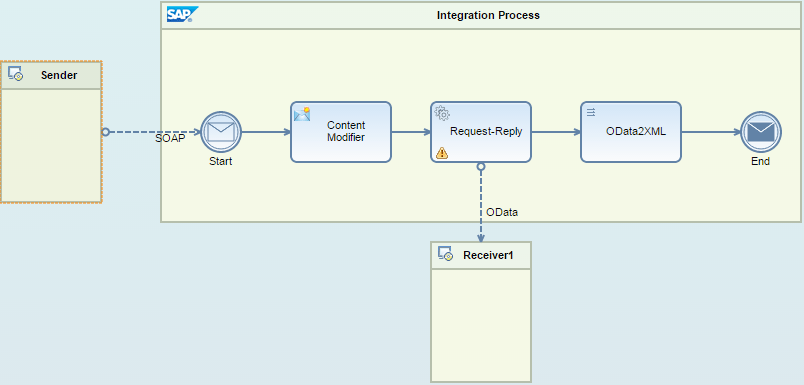Image resolution: width=804 pixels, height=385 pixels.
Task: Click the Integration Process title bar
Action: point(481,15)
